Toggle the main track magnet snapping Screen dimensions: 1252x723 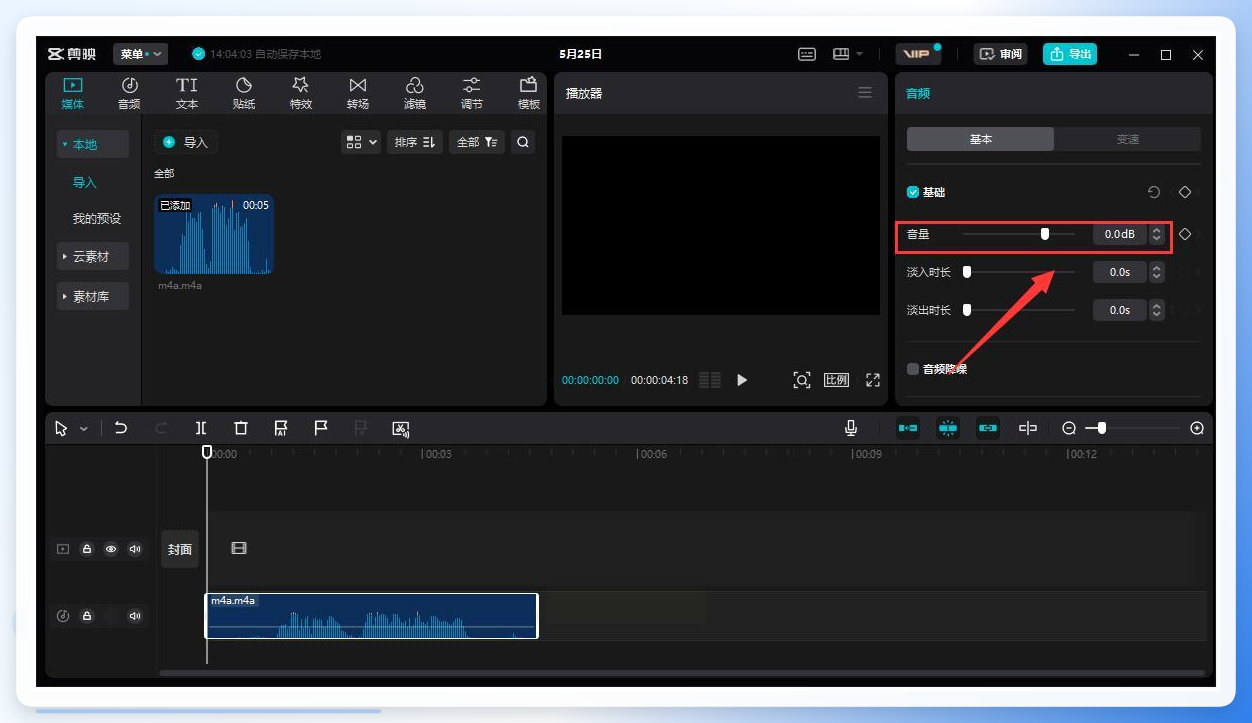tap(908, 428)
